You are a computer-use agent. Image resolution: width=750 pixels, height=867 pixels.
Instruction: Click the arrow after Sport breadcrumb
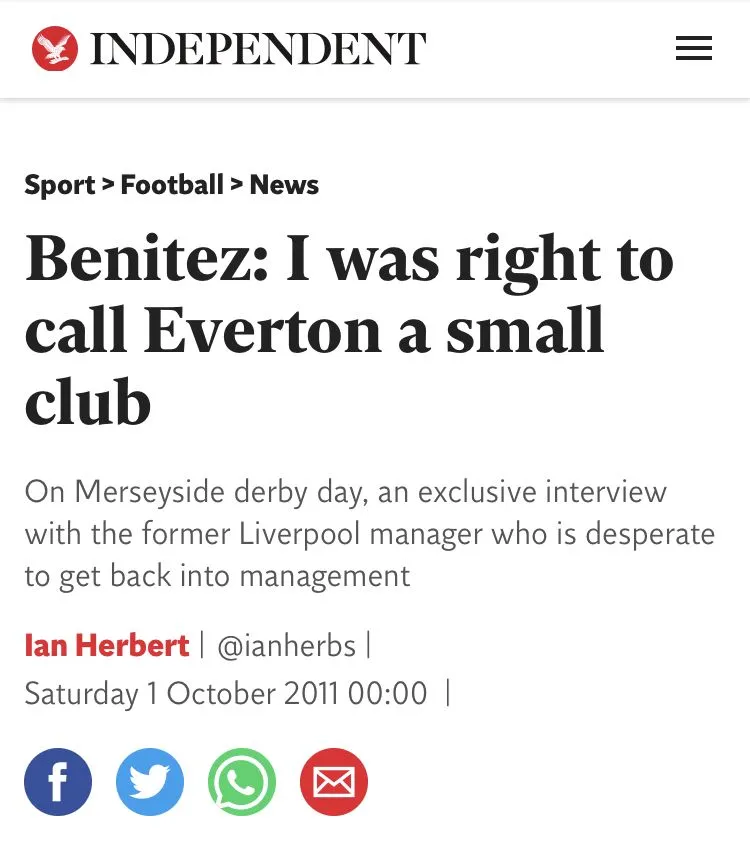108,184
